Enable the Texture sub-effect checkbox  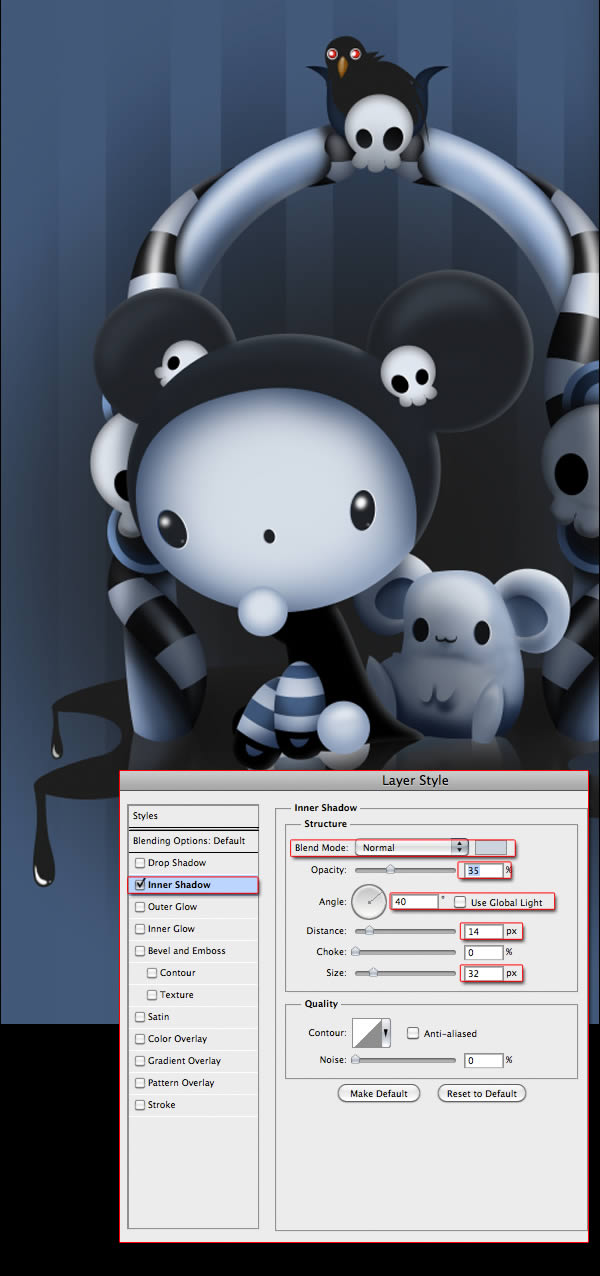tap(152, 995)
